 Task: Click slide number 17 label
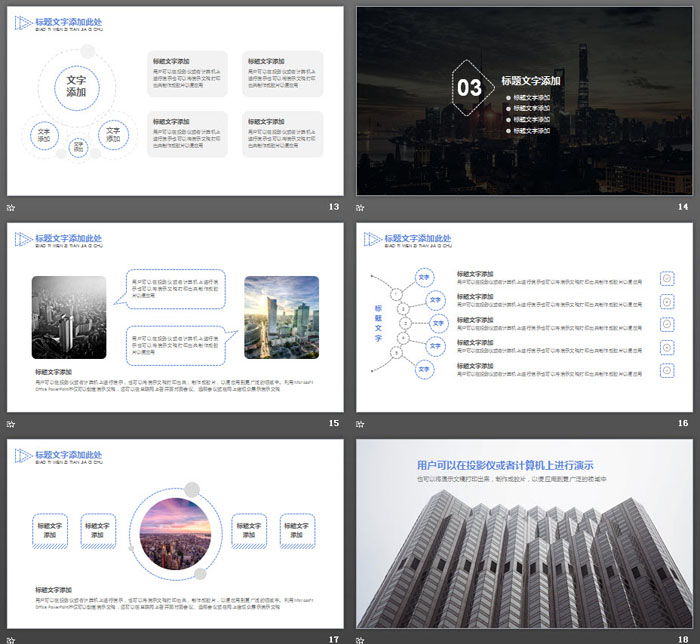click(334, 640)
